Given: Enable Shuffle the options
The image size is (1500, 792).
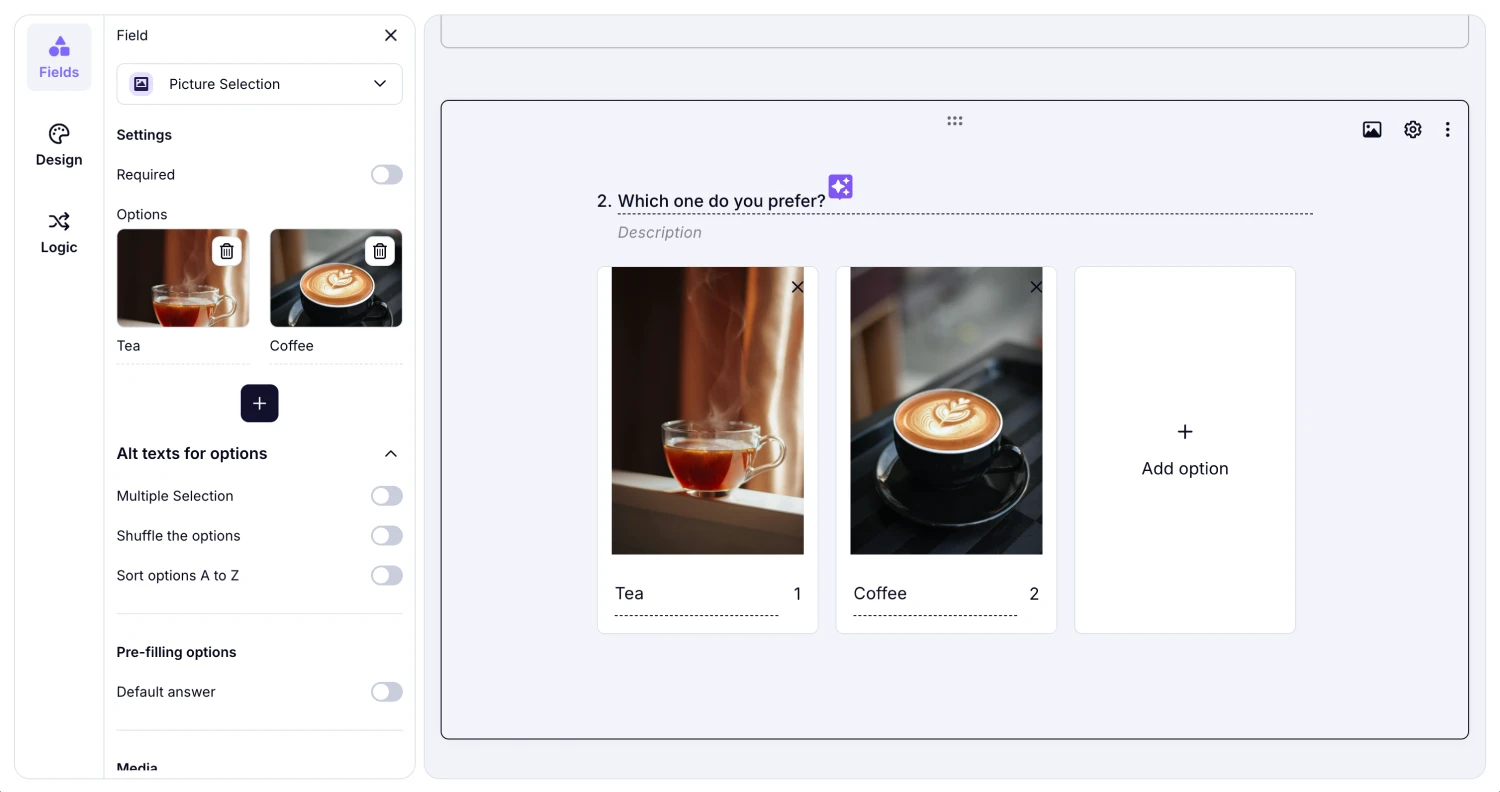Looking at the screenshot, I should click(x=386, y=535).
